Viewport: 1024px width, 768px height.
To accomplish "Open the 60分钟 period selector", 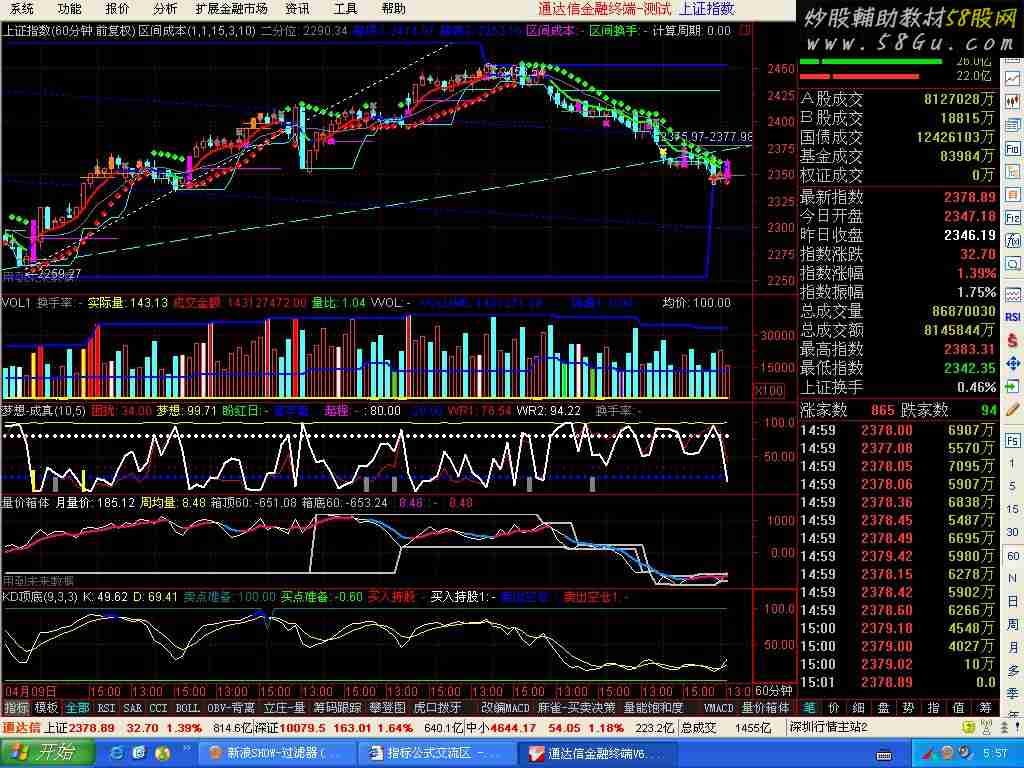I will (x=773, y=691).
